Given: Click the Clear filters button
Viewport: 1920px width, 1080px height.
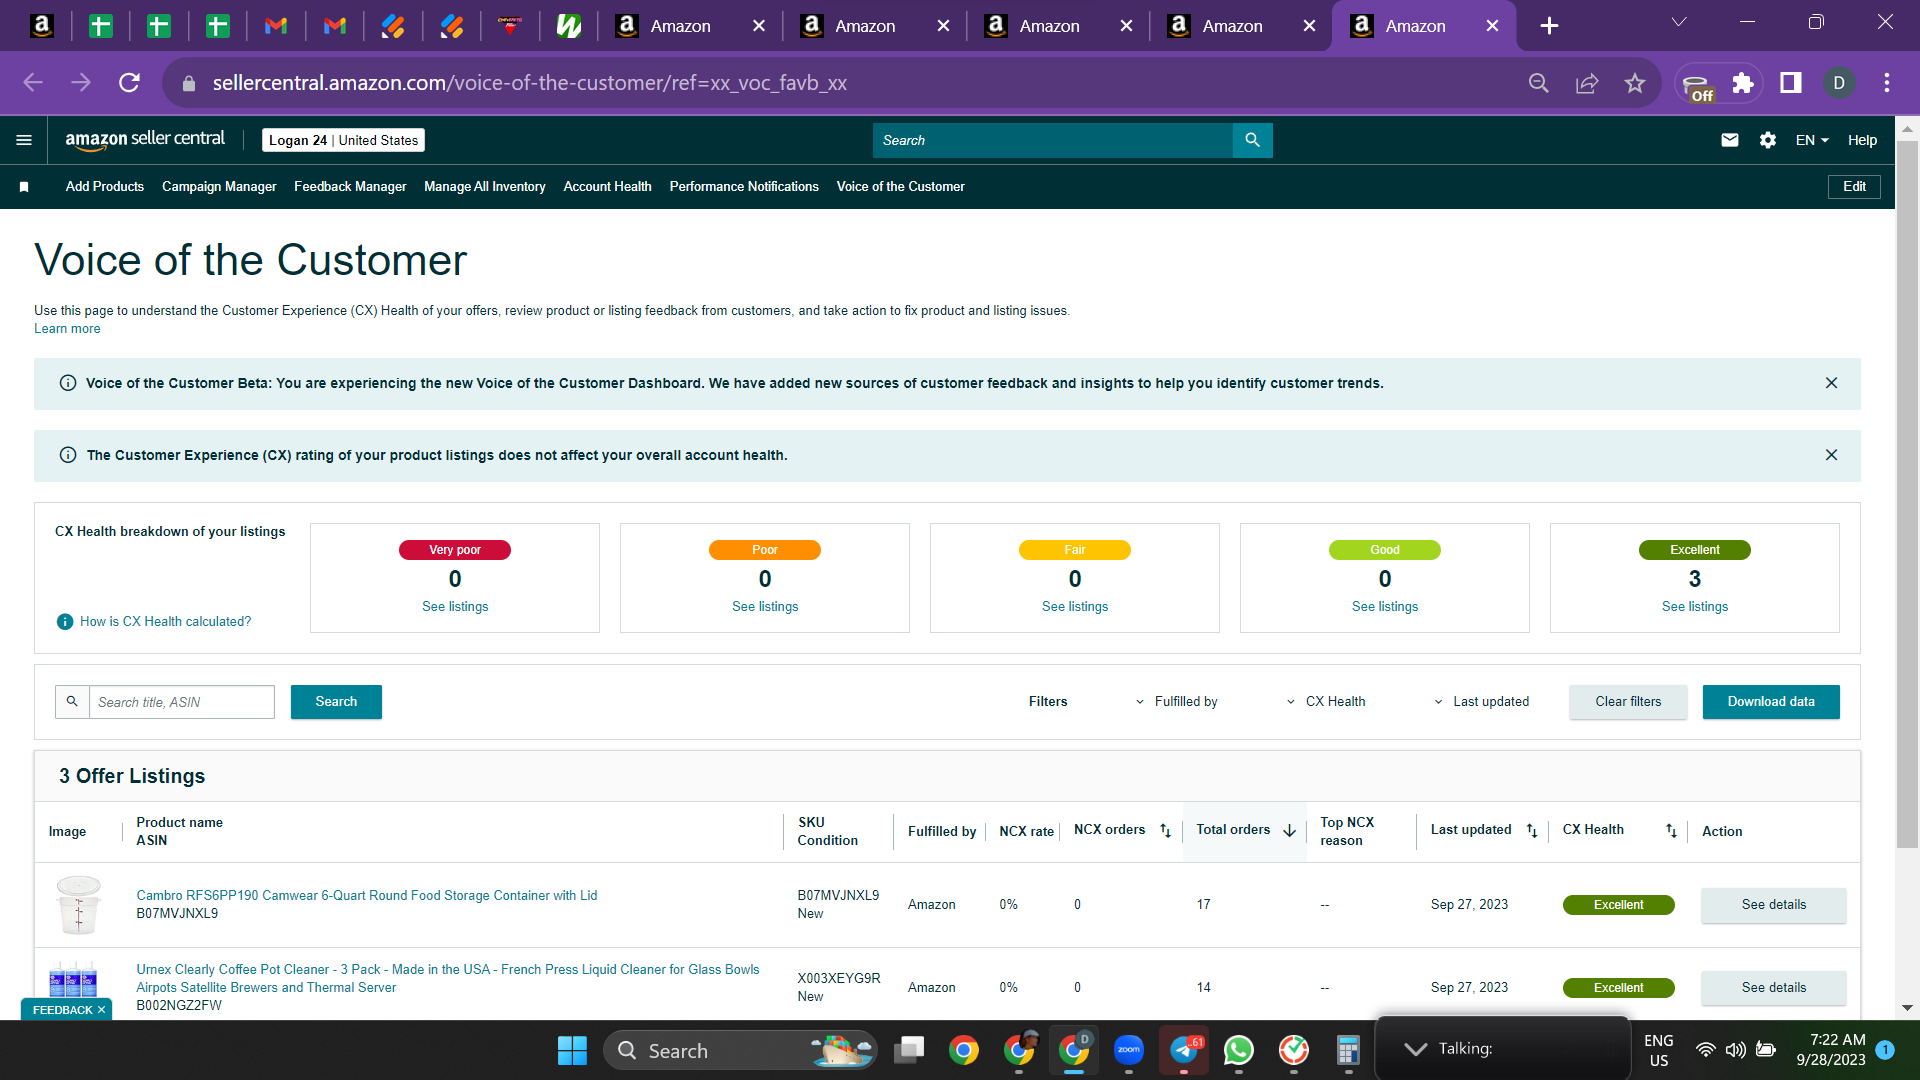Looking at the screenshot, I should tap(1628, 702).
